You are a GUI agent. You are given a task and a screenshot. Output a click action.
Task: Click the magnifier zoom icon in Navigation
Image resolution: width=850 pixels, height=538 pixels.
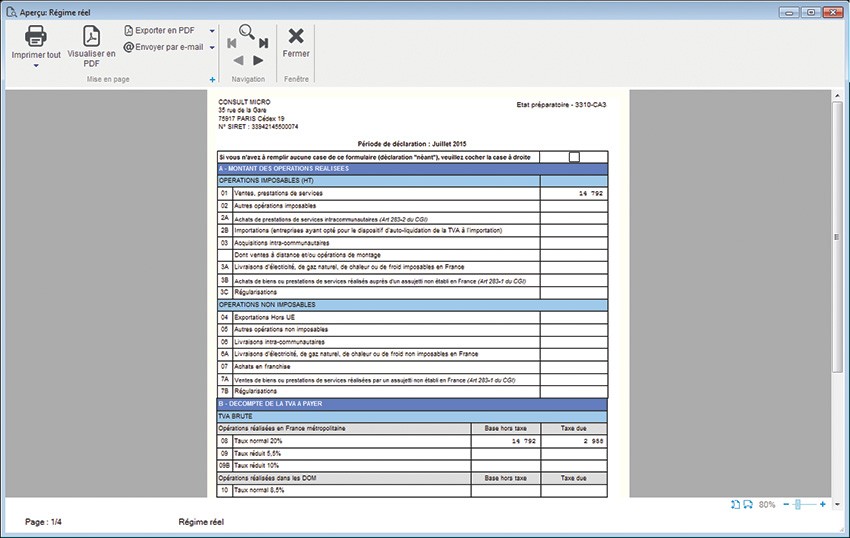point(247,31)
